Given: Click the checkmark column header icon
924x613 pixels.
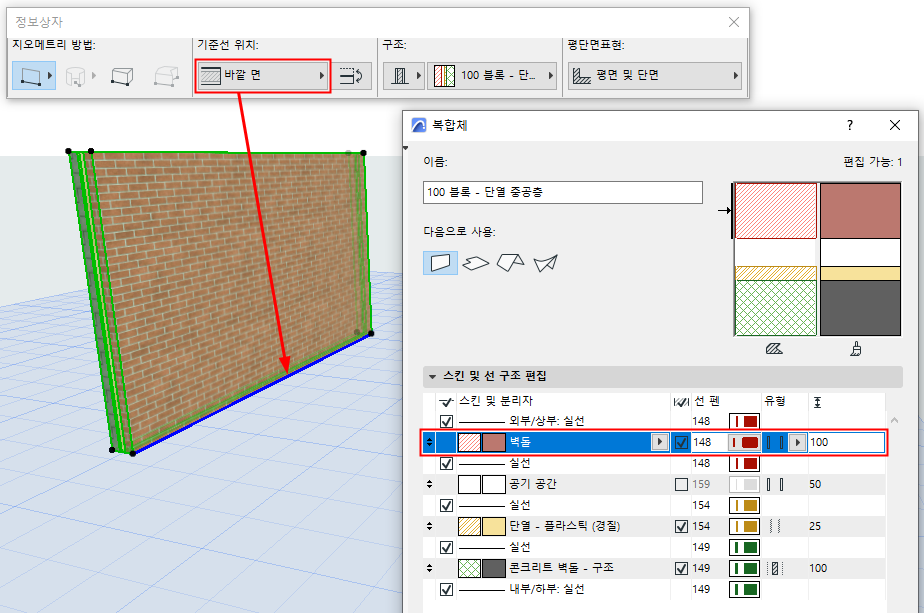Looking at the screenshot, I should 446,402.
